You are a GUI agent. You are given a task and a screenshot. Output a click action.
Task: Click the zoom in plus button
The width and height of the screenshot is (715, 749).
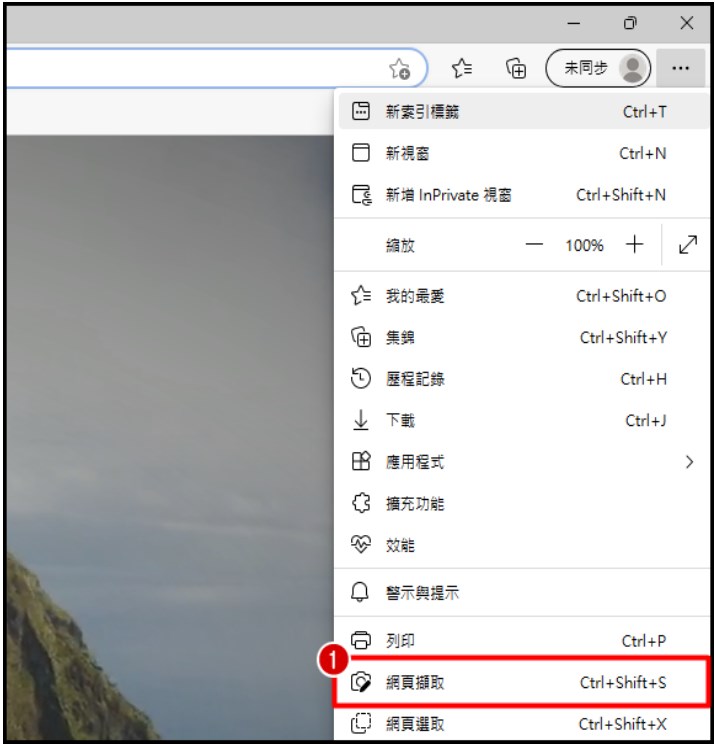point(634,245)
